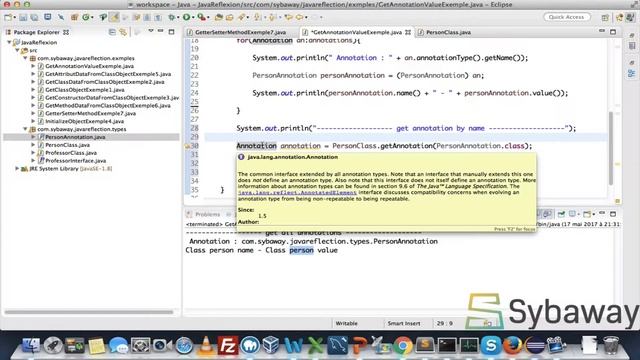
Task: Click Package Explorer horizontal scrollbar
Action: click(89, 312)
